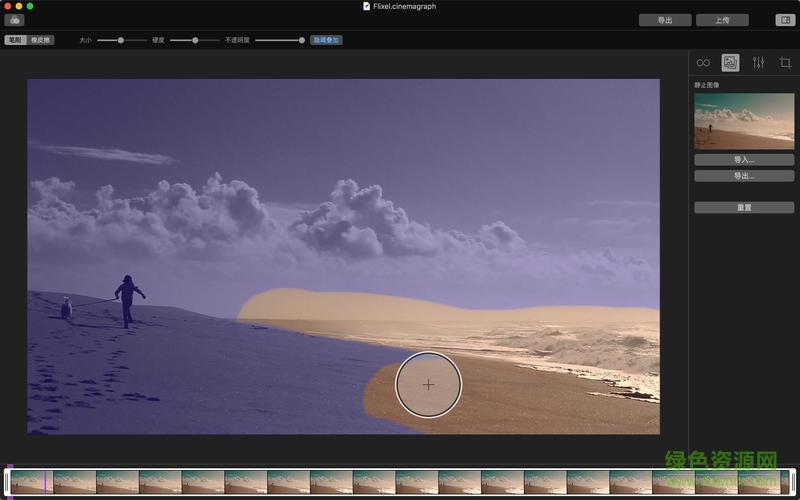Toggle the sidebar panel layout icon
800x500 pixels.
[x=784, y=20]
